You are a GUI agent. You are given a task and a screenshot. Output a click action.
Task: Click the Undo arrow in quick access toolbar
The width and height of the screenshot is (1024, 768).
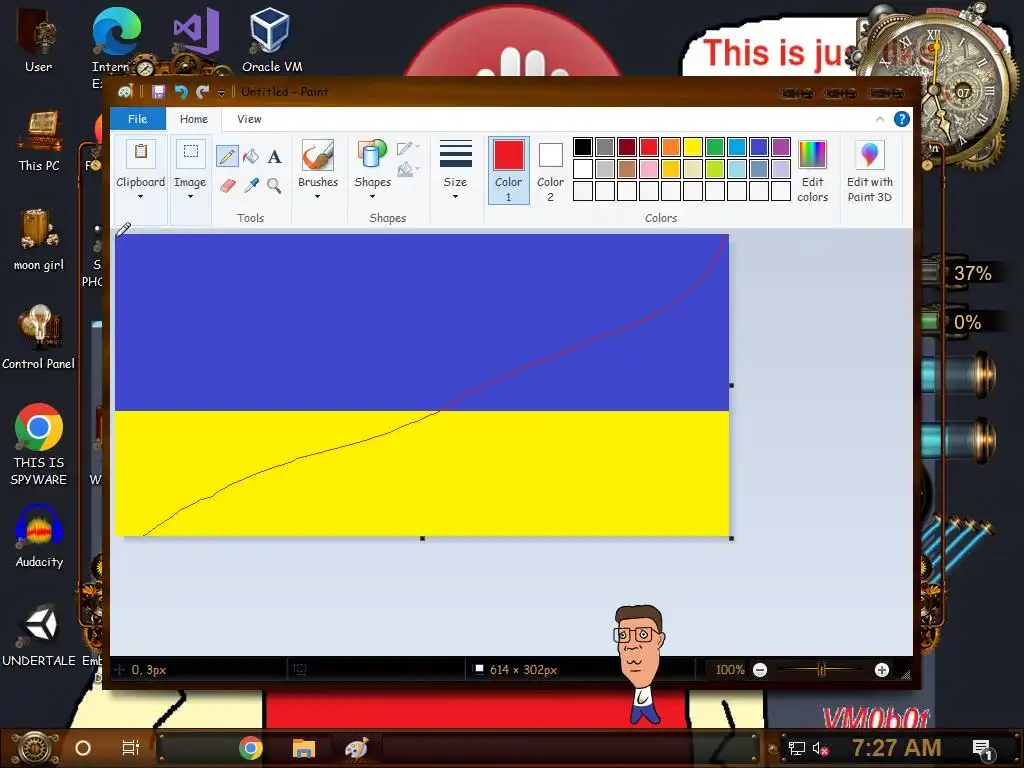(x=181, y=92)
